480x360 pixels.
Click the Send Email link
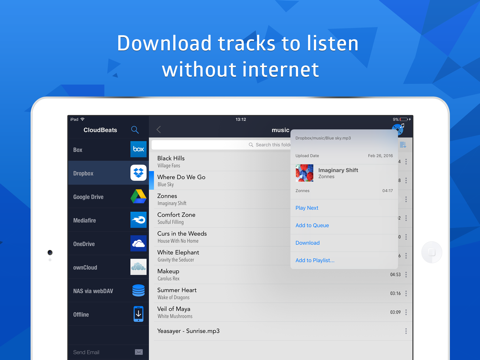point(86,352)
